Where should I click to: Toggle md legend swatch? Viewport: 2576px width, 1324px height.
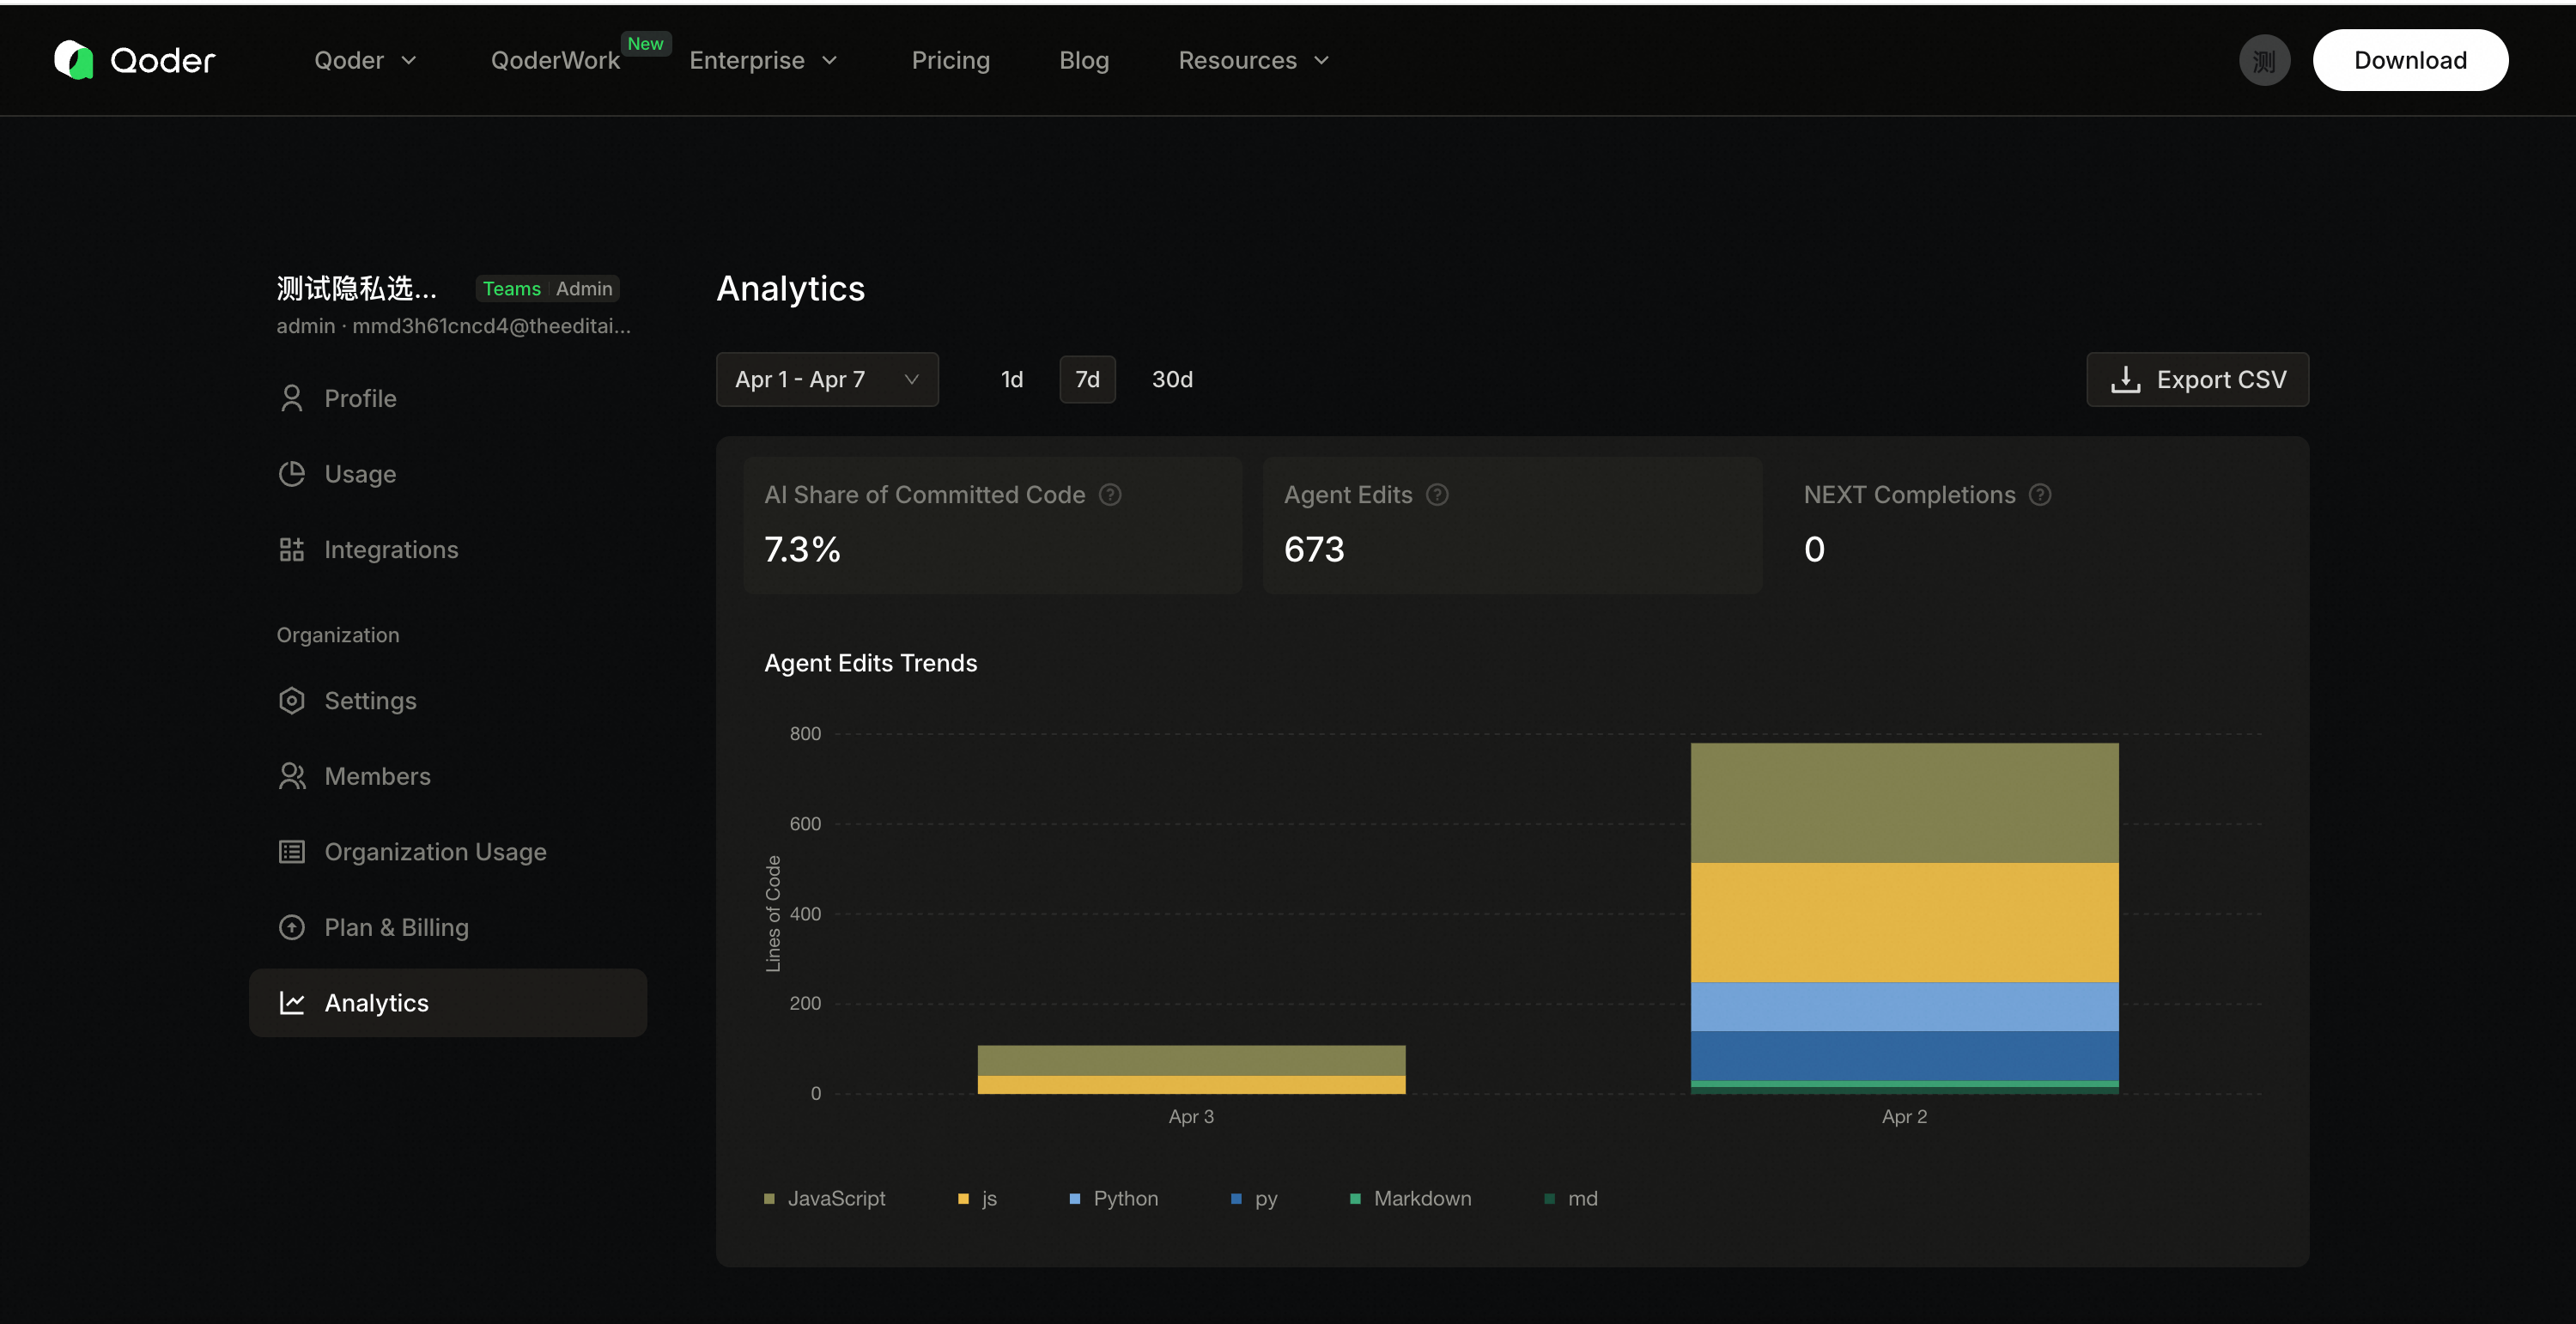[1549, 1199]
